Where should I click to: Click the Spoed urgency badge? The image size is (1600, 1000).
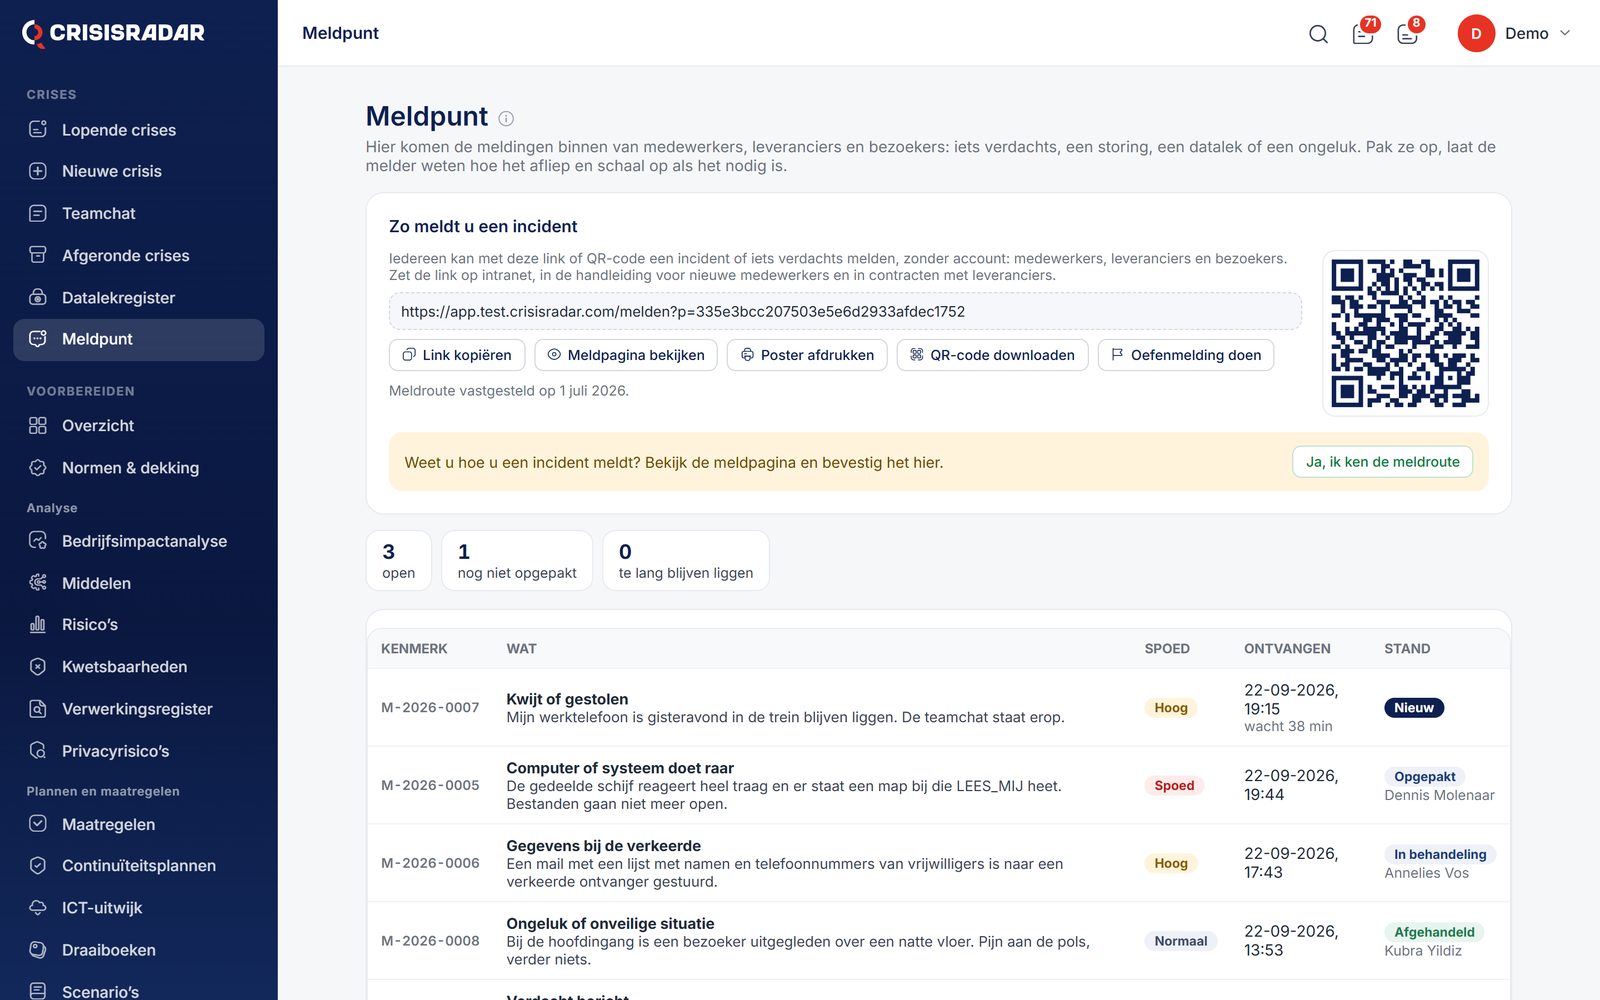1174,786
